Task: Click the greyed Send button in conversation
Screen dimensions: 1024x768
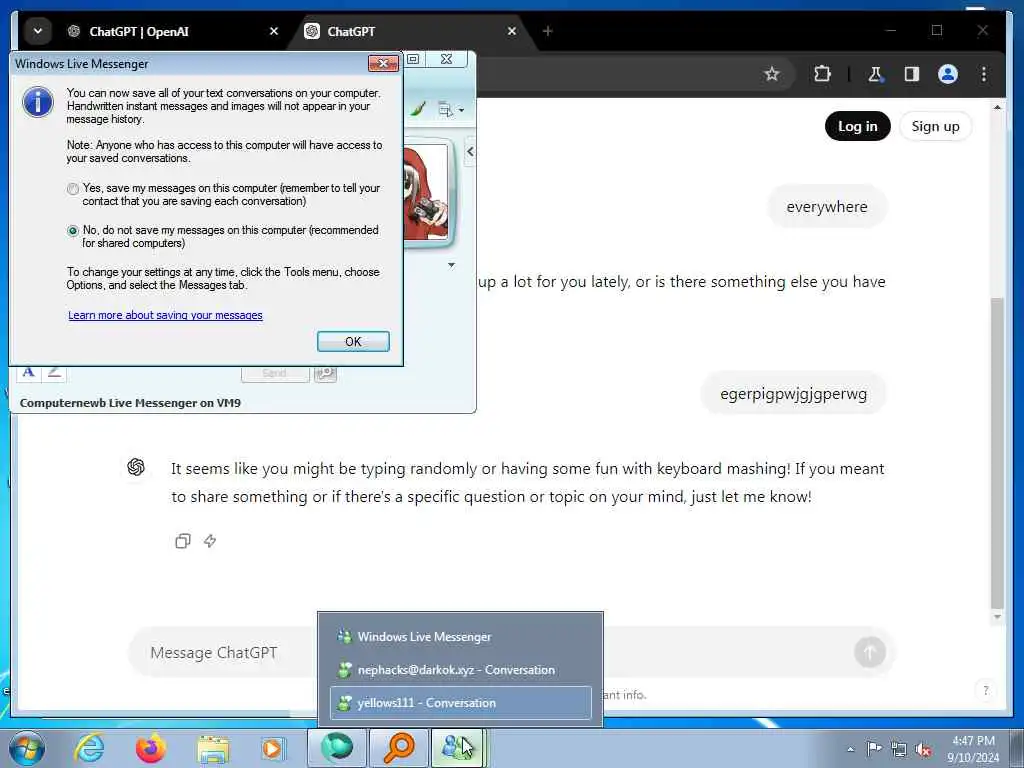Action: (275, 373)
